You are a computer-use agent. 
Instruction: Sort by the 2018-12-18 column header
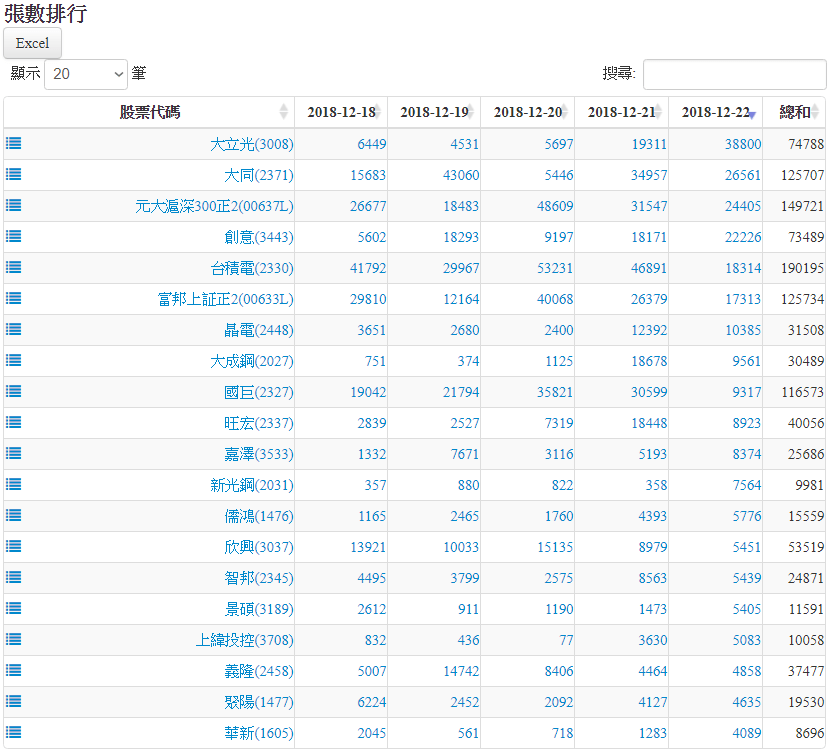341,112
